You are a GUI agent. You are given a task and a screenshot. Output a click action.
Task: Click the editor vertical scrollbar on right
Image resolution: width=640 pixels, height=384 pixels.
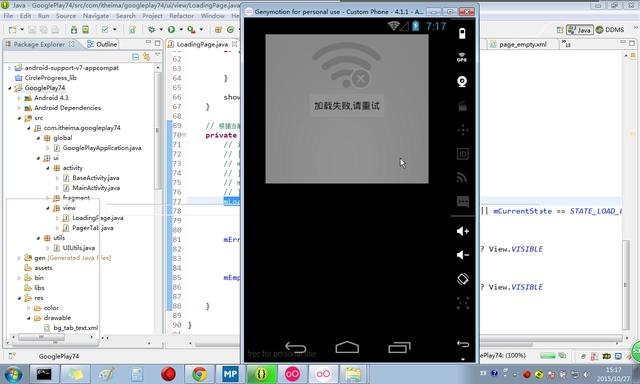click(625, 285)
